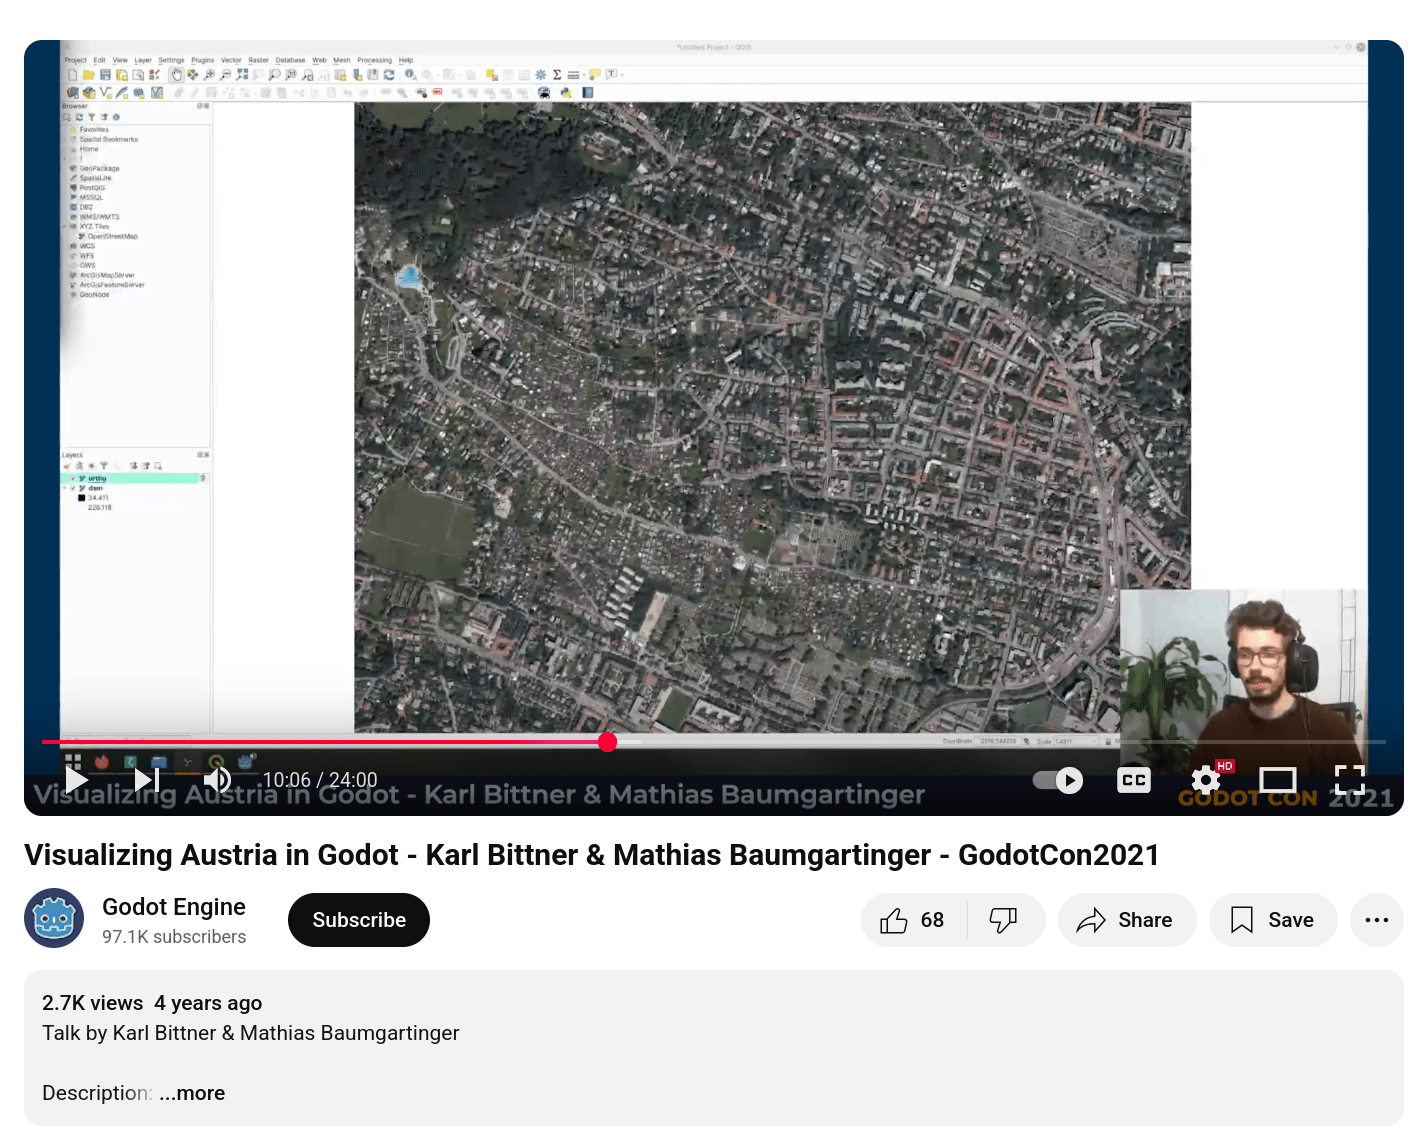Screen dimensions: 1428x1147
Task: Skip to the next video
Action: coord(147,779)
